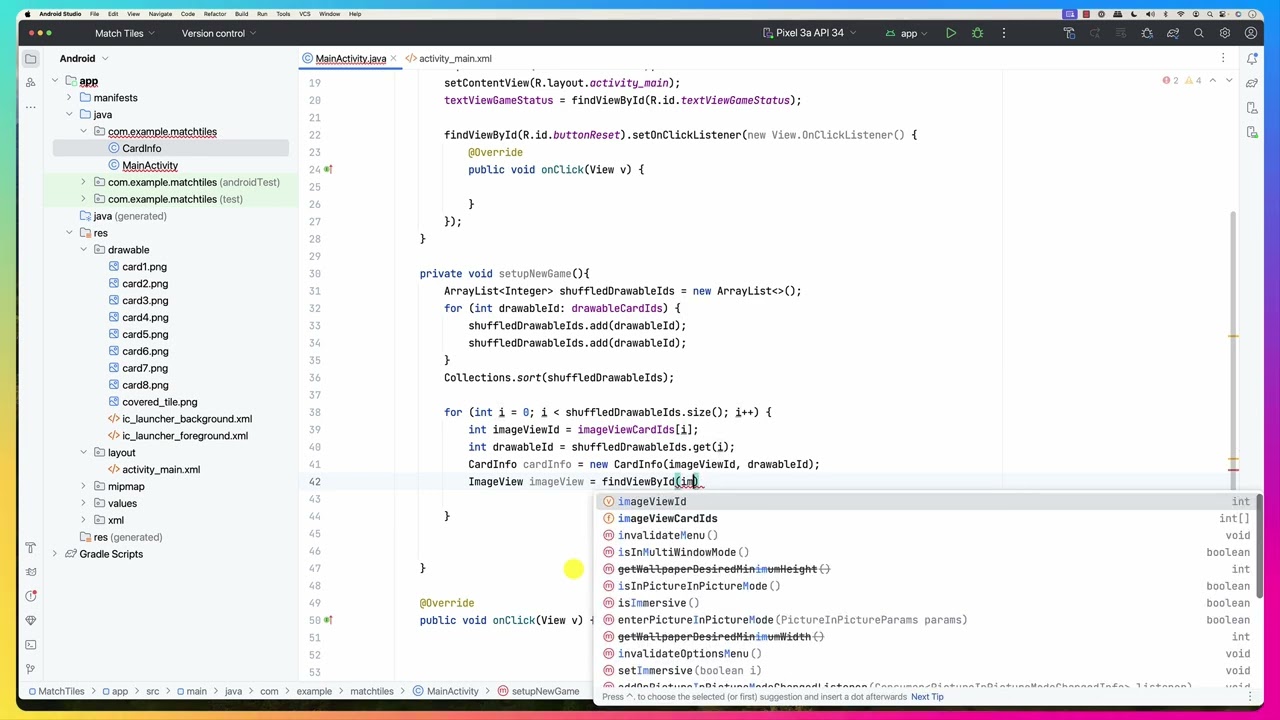Open the App Quality Insights gem icon
Image resolution: width=1280 pixels, height=720 pixels.
pos(31,620)
